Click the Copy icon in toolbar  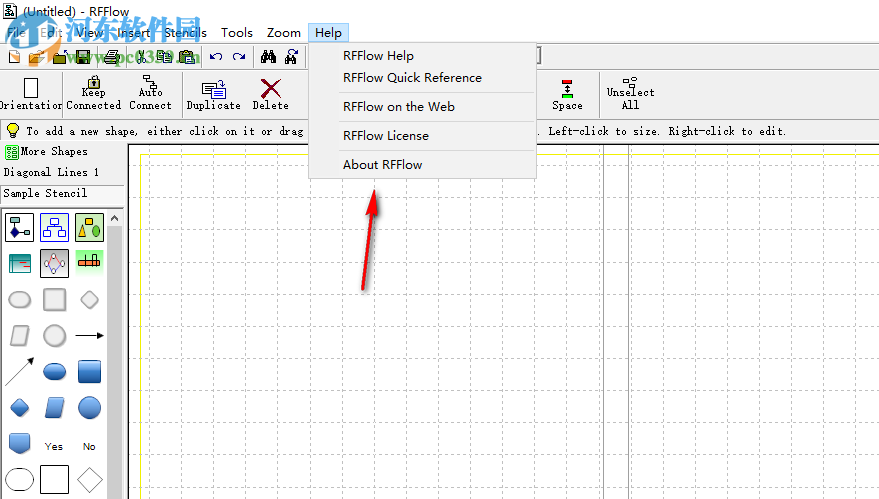pyautogui.click(x=164, y=57)
